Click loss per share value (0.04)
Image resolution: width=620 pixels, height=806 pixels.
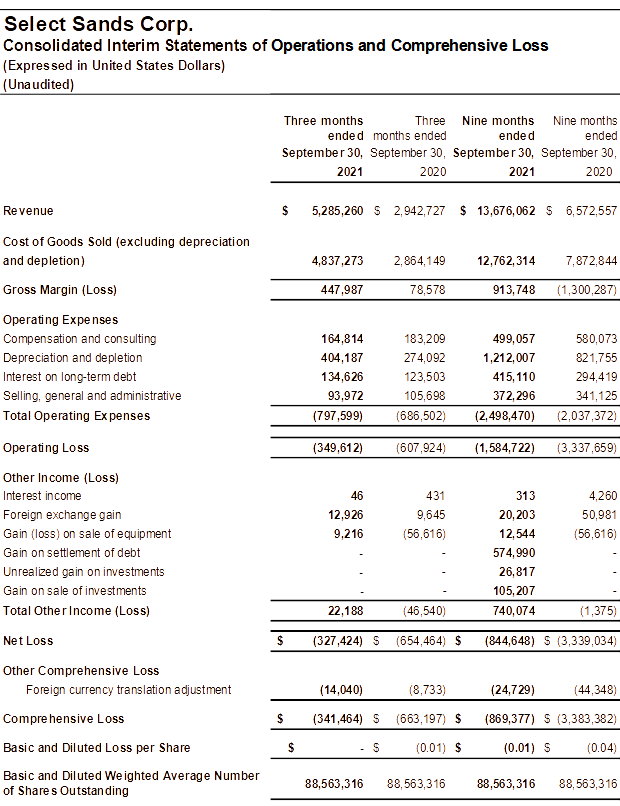(x=602, y=748)
